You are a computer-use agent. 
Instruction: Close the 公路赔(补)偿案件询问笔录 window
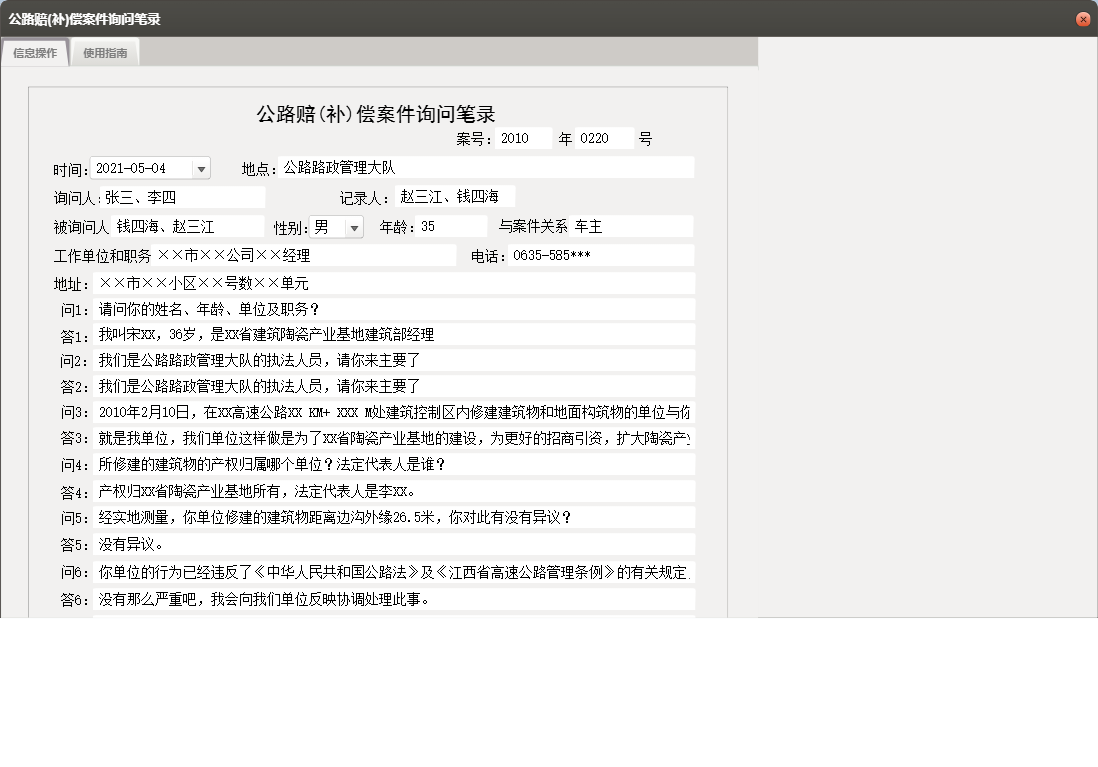1081,18
